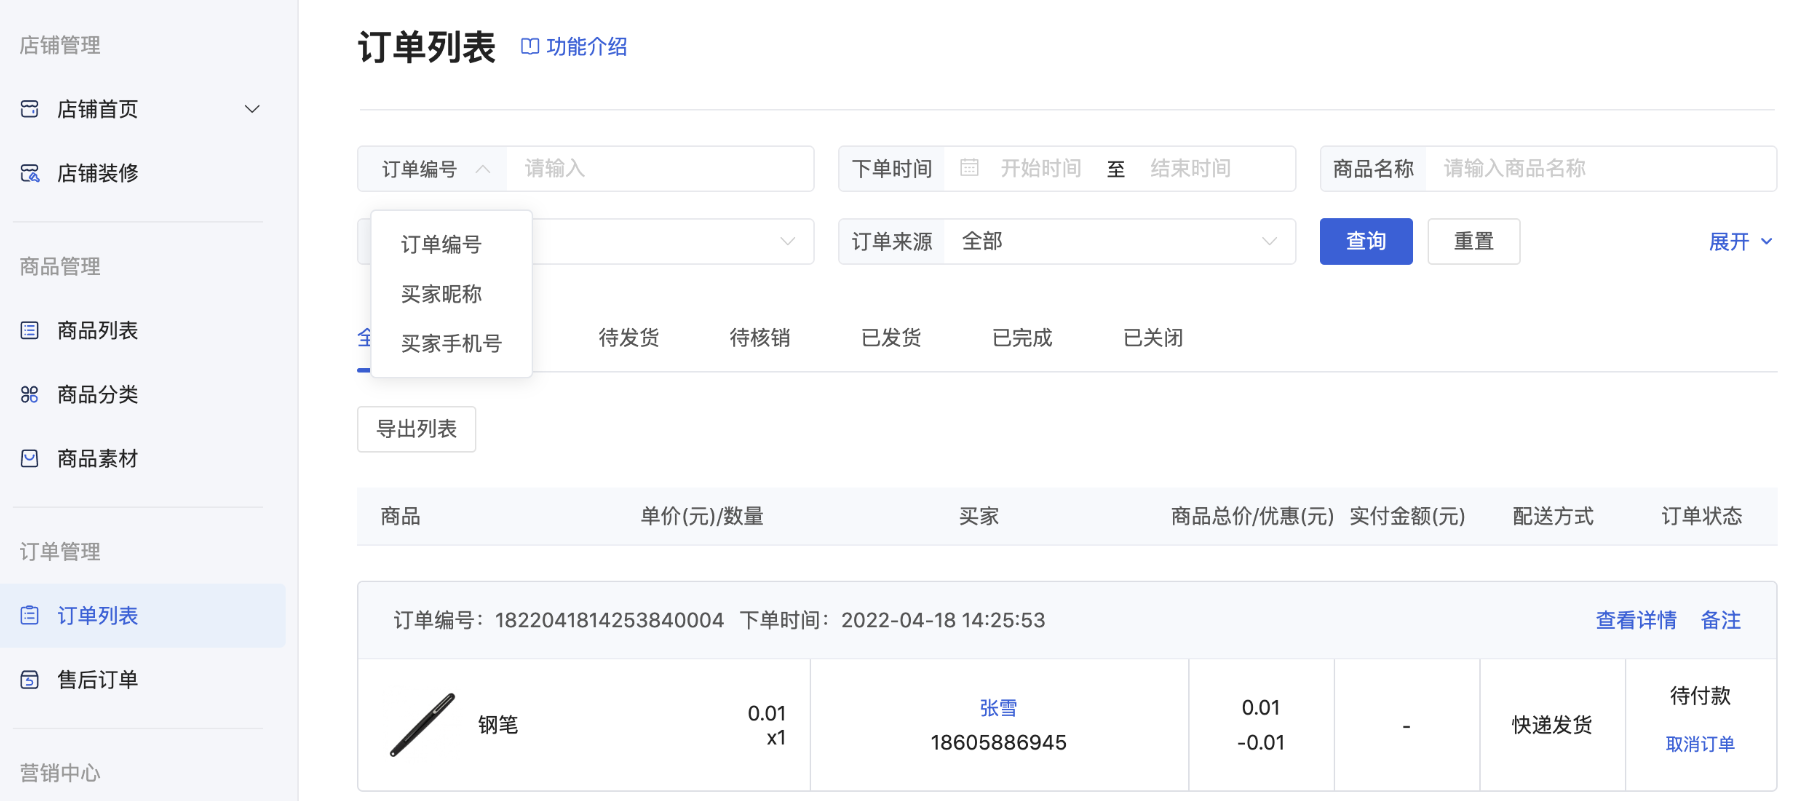Click the book icon beside 功能介绍
The image size is (1802, 801).
click(530, 46)
